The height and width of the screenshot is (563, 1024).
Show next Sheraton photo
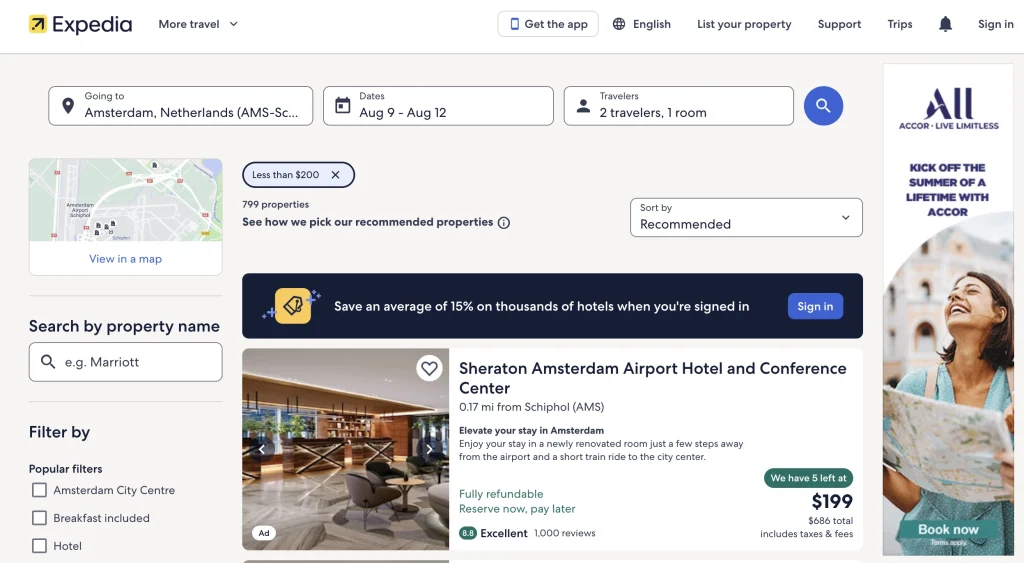tap(429, 449)
